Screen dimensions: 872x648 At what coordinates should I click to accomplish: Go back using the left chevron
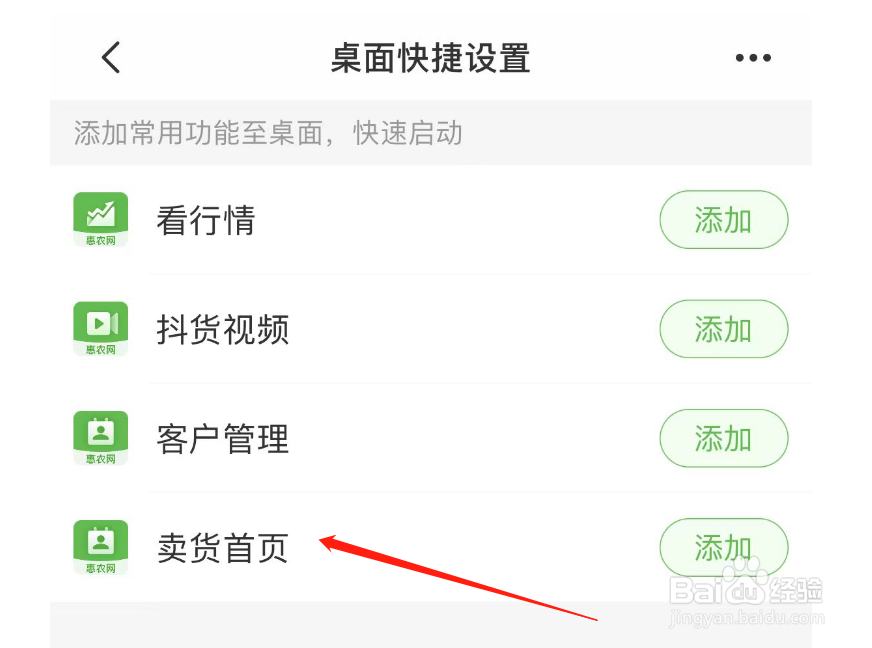coord(111,57)
